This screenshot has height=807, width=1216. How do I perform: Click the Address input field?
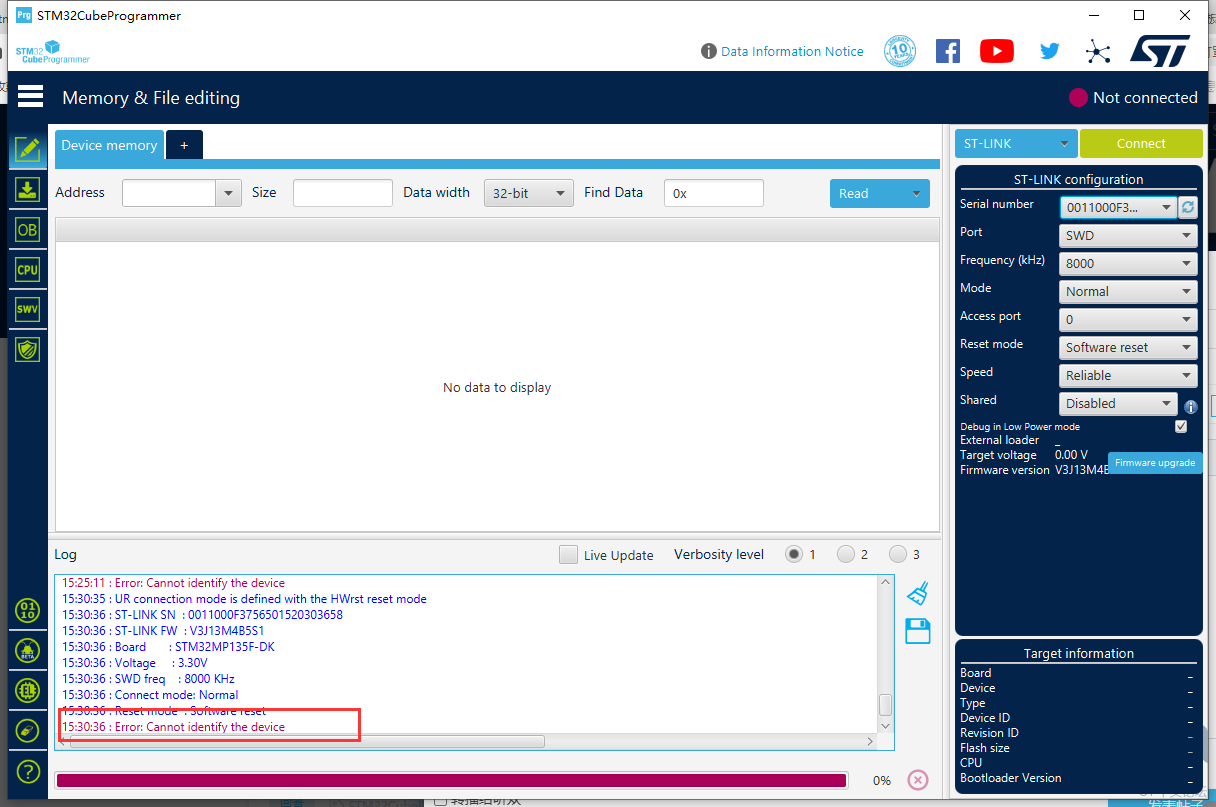tap(169, 193)
